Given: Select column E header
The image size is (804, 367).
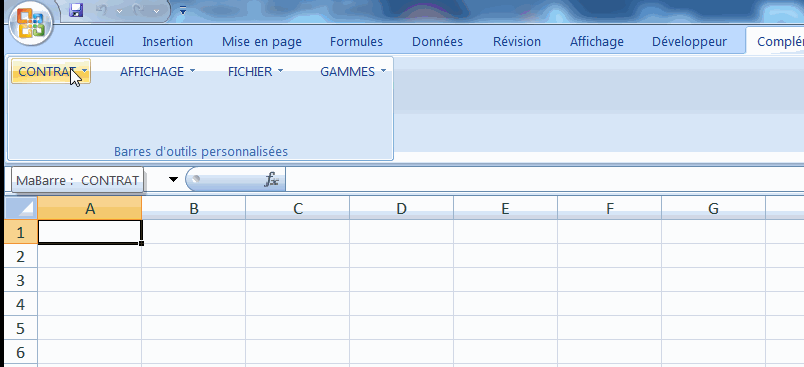Looking at the screenshot, I should click(x=506, y=208).
